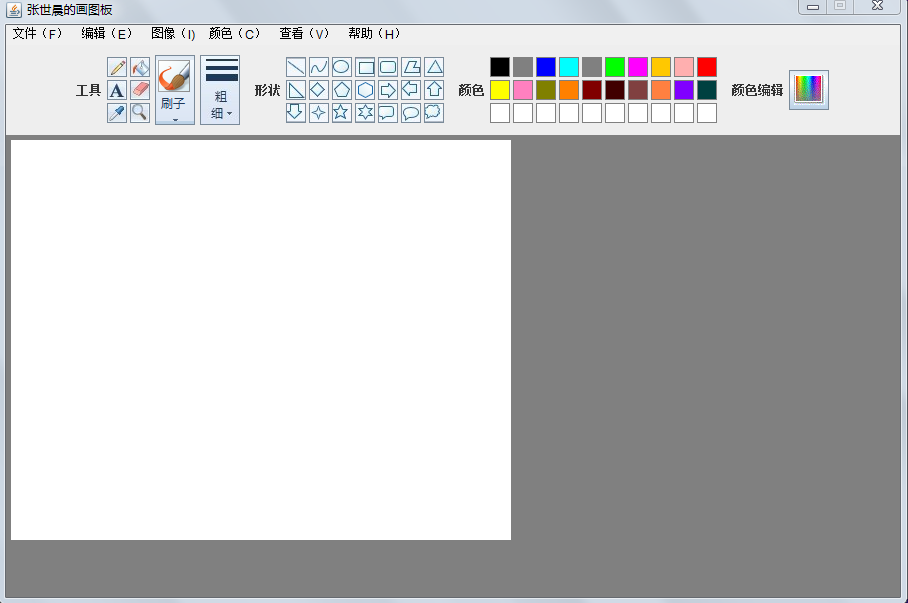Choose the yellow color swatch
908x603 pixels.
click(500, 90)
